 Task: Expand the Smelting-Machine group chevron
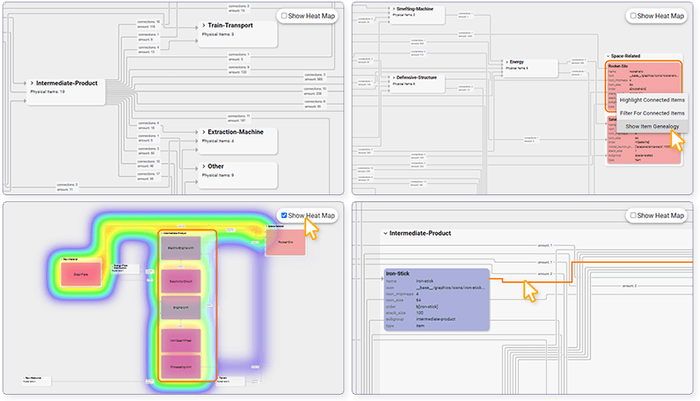point(394,8)
